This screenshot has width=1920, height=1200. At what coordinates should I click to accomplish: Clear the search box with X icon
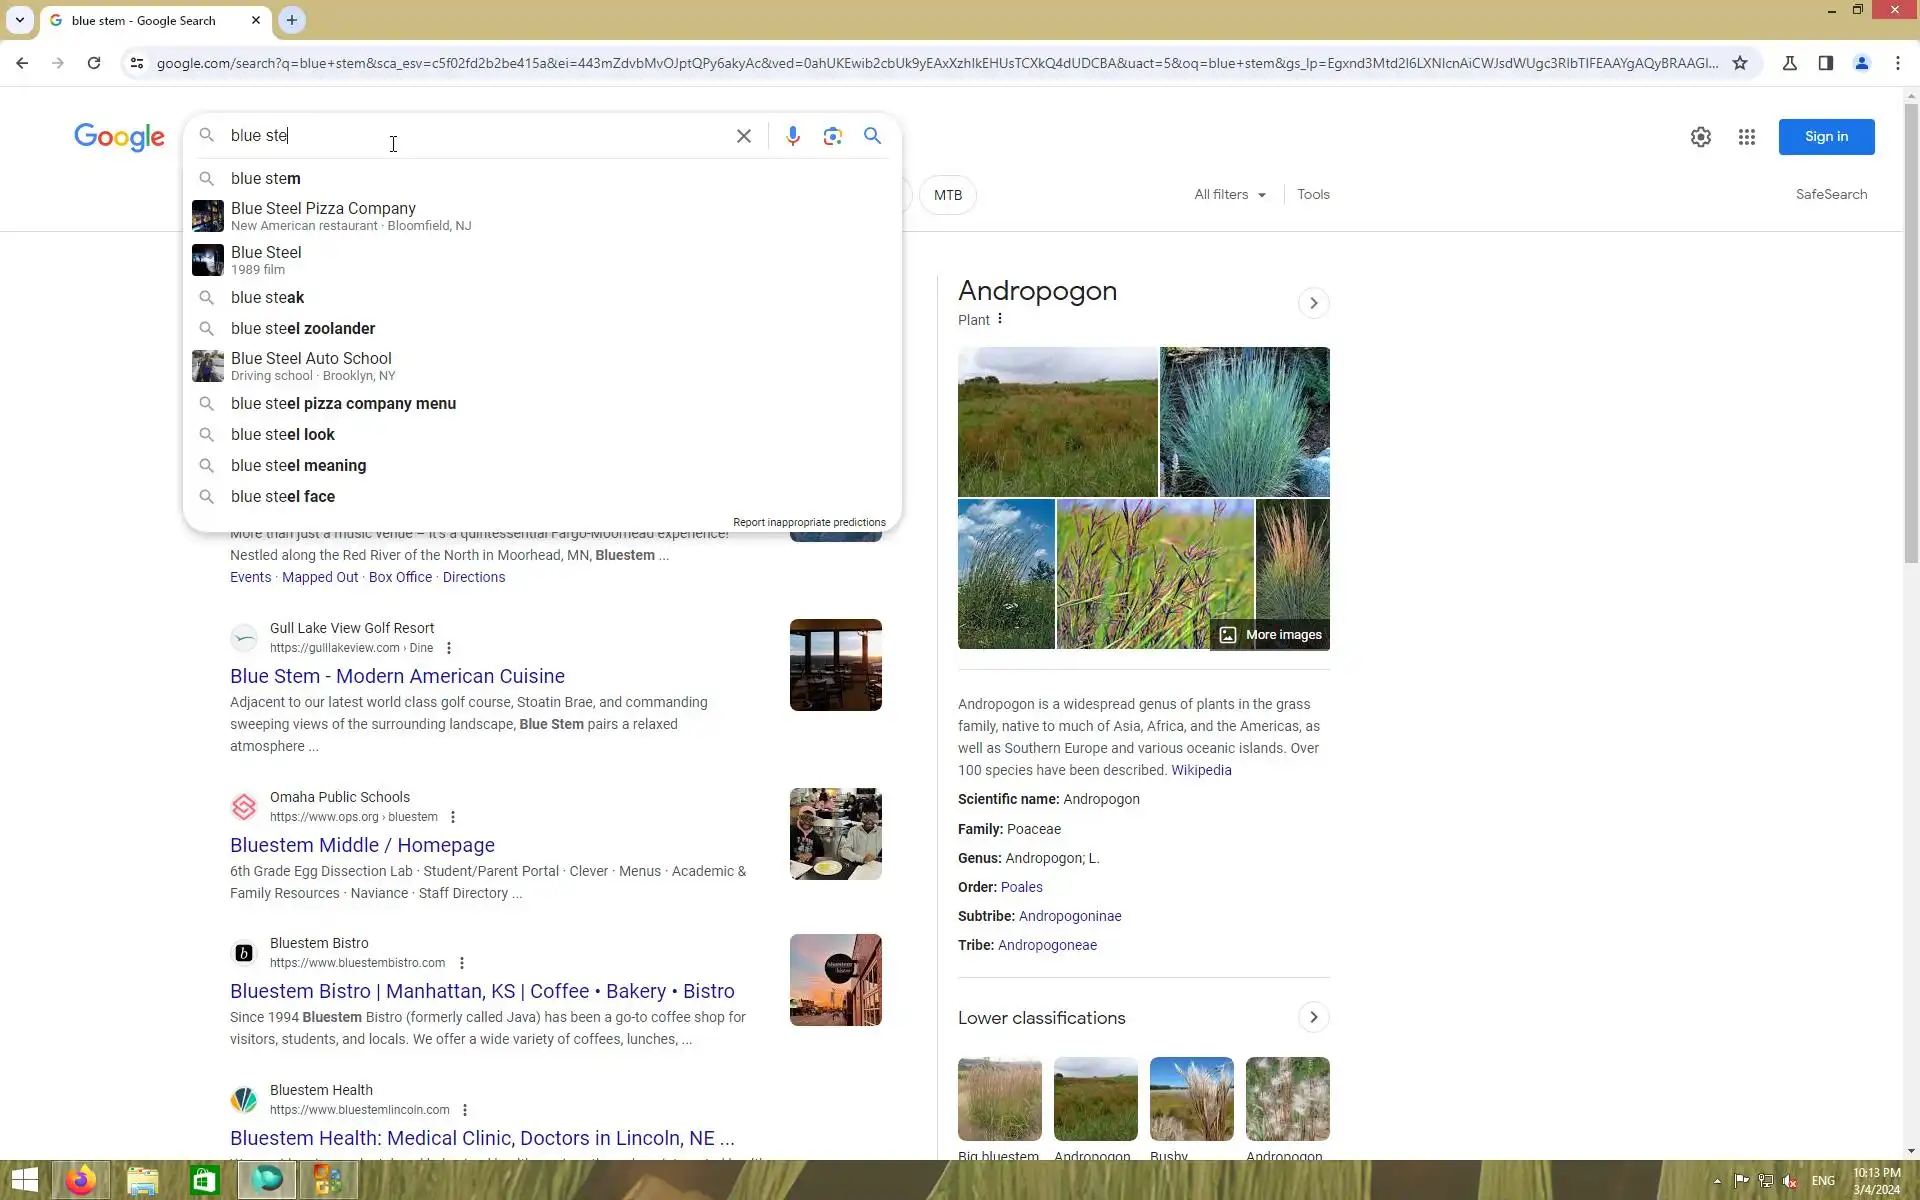743,136
